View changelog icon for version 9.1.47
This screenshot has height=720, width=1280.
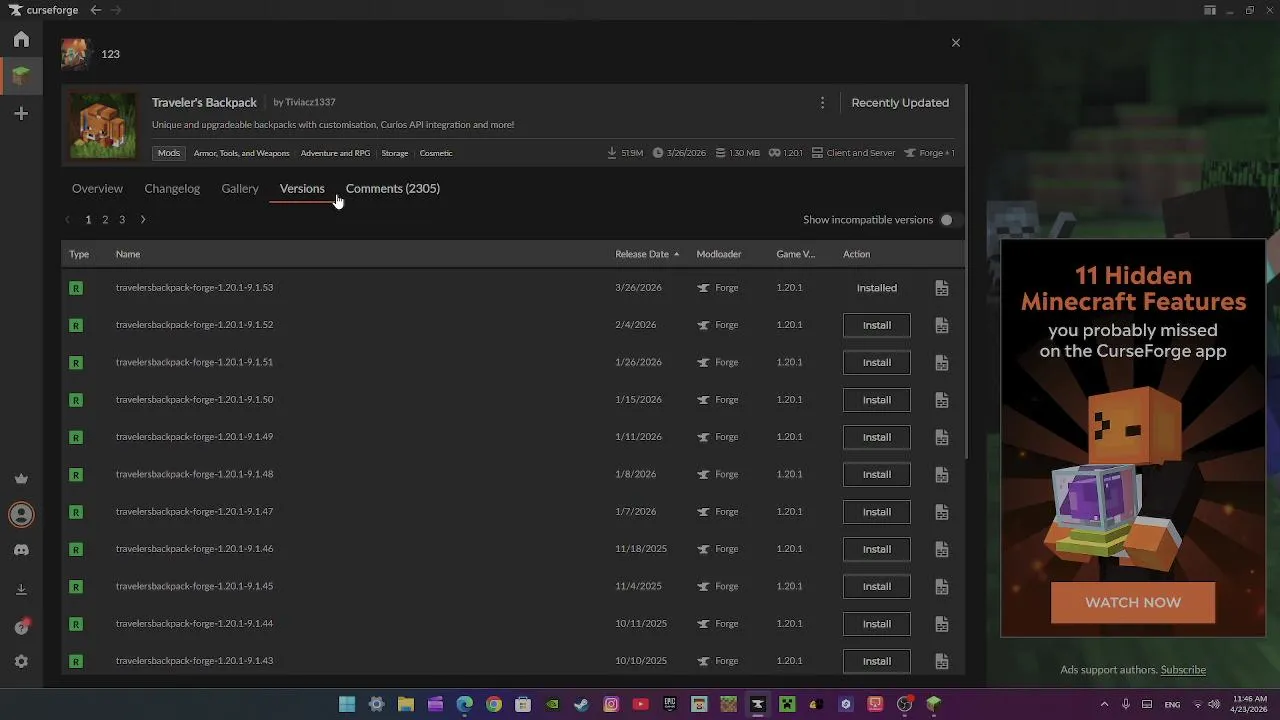tap(941, 512)
